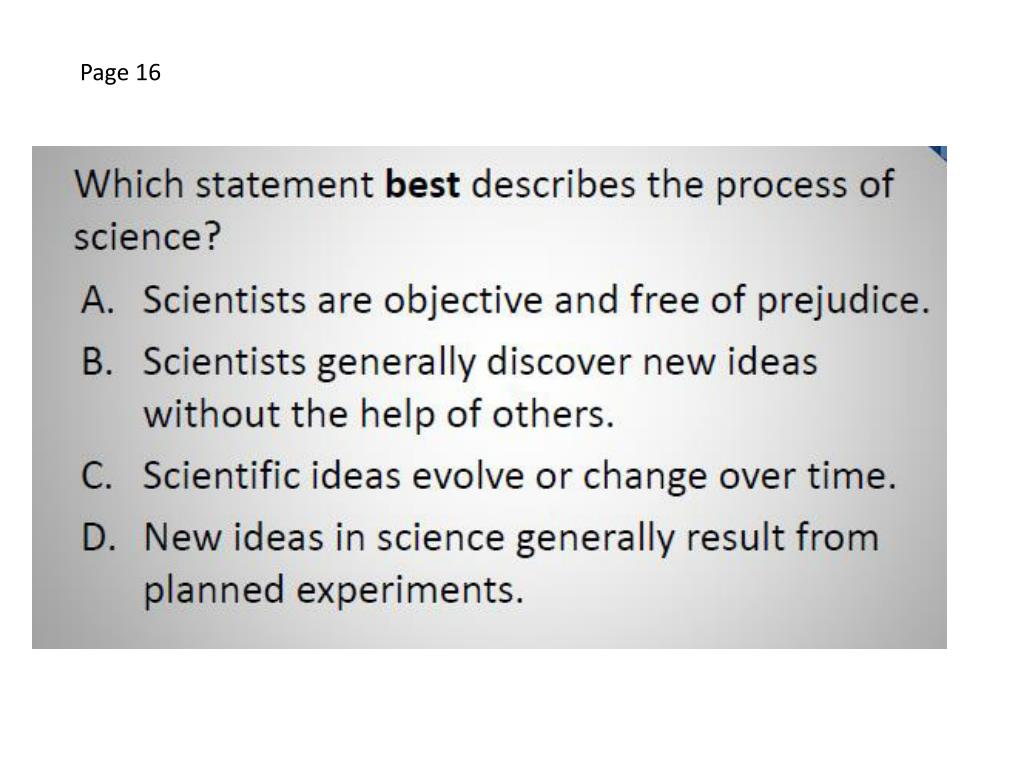
Task: Click the "Page 16" label
Action: (x=120, y=72)
